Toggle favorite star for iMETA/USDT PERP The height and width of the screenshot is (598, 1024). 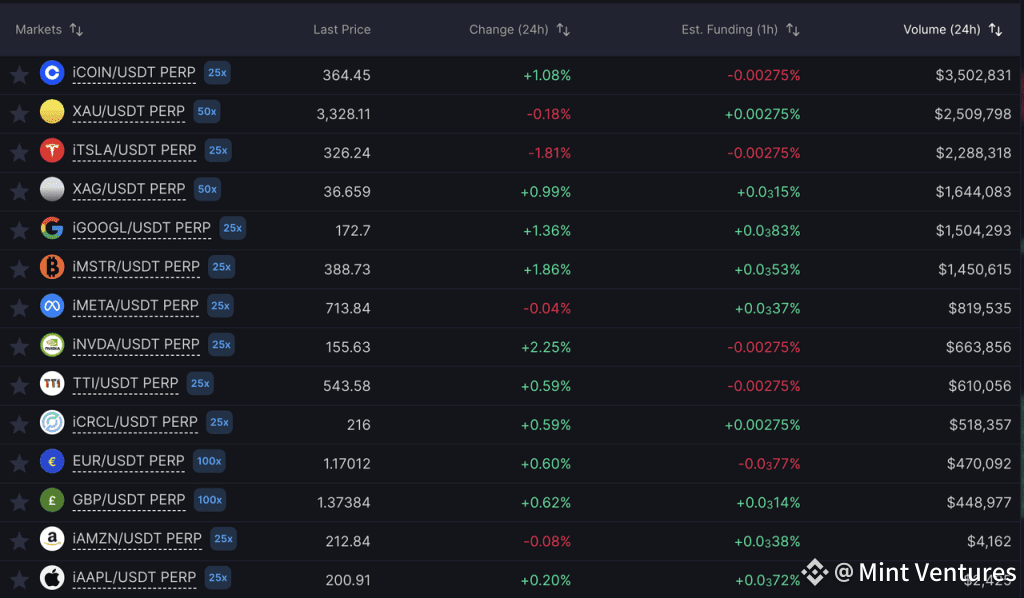coord(19,307)
